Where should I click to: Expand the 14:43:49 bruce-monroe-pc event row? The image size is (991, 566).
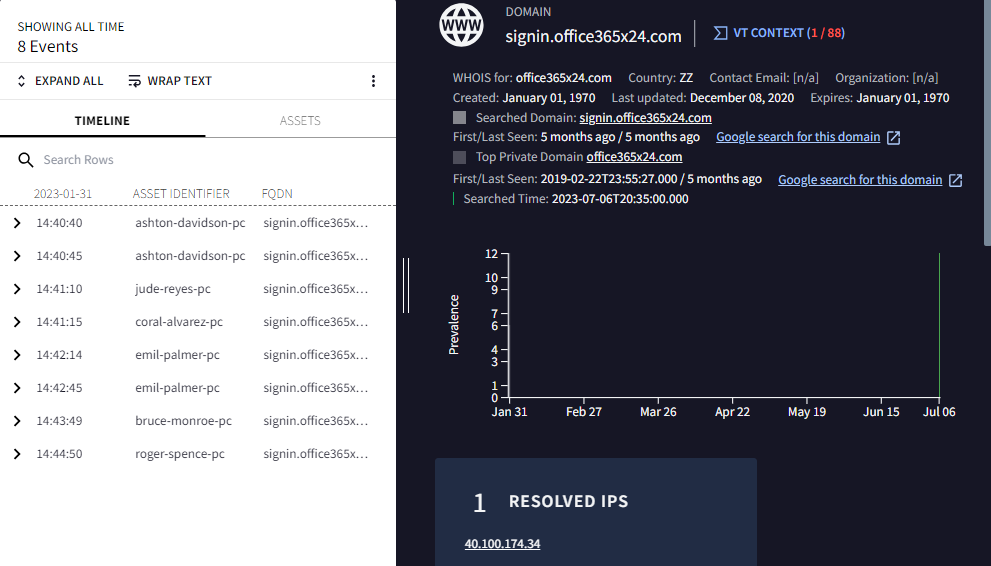[17, 421]
